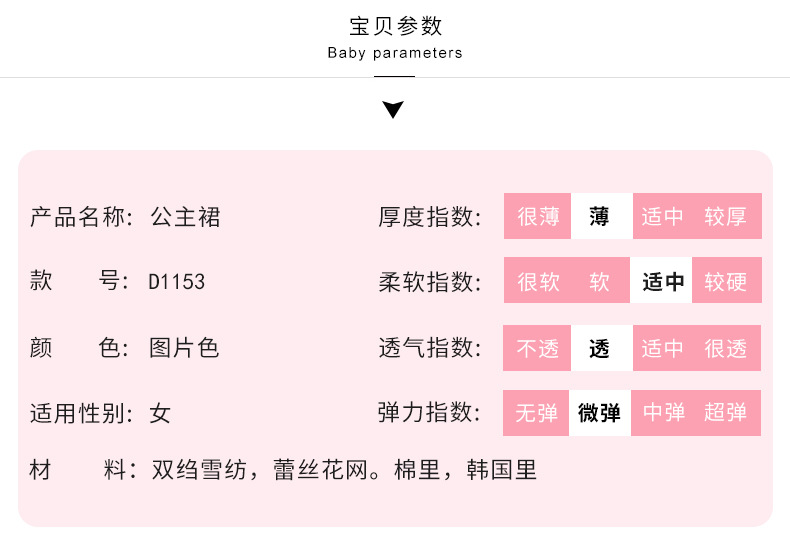Select 无弹 elasticity option

click(537, 413)
